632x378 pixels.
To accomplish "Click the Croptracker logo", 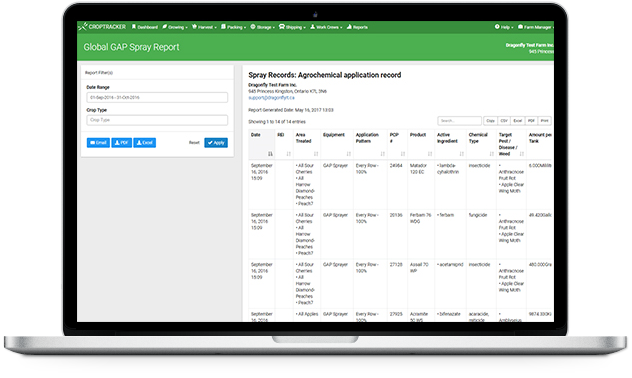I will tap(102, 27).
